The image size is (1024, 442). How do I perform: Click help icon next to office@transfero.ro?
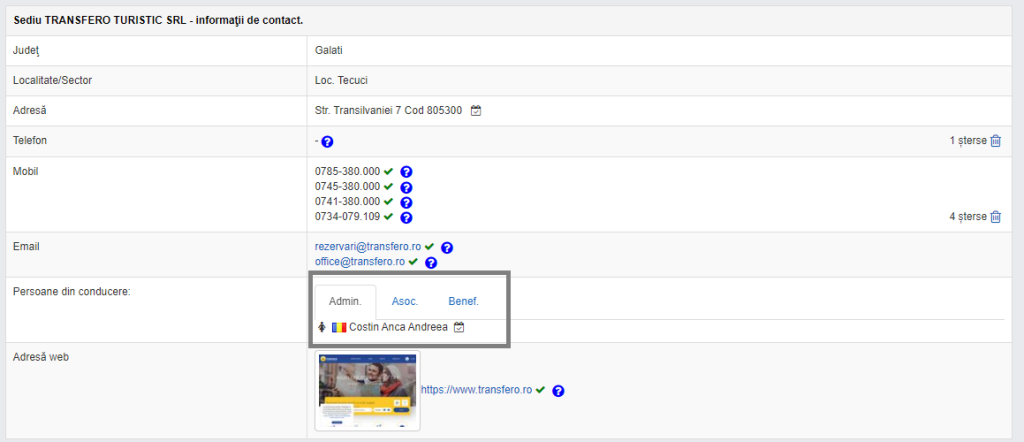(x=431, y=263)
